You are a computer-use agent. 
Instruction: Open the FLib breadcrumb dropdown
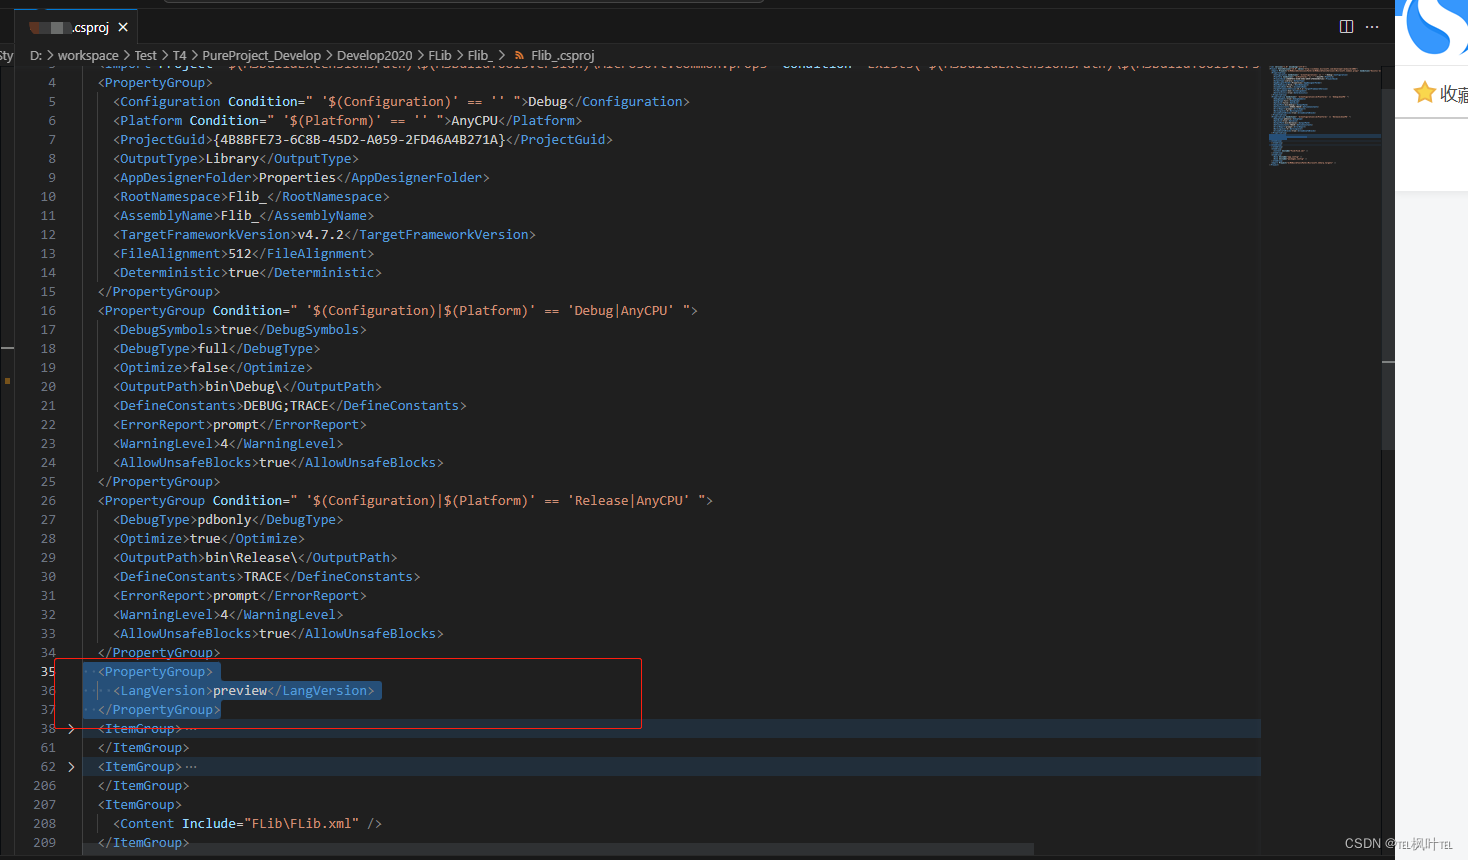coord(440,55)
